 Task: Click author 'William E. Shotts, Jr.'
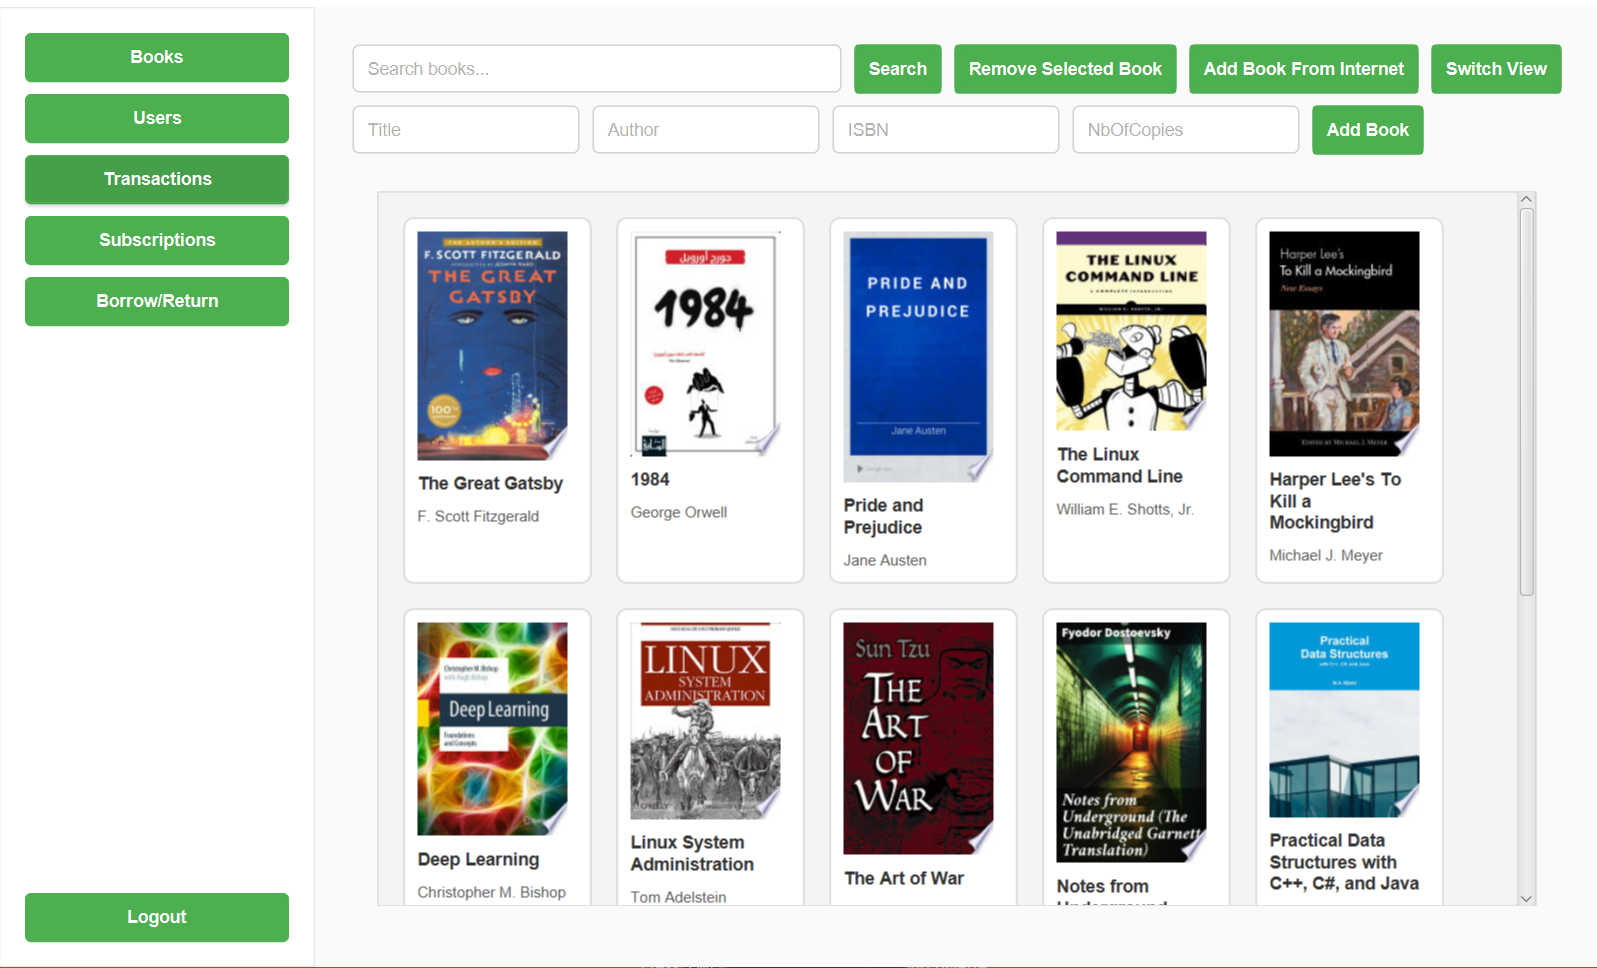1125,509
